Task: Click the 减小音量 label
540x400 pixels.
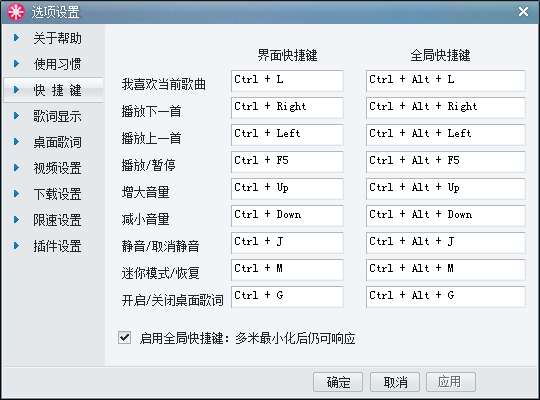Action: click(x=145, y=219)
